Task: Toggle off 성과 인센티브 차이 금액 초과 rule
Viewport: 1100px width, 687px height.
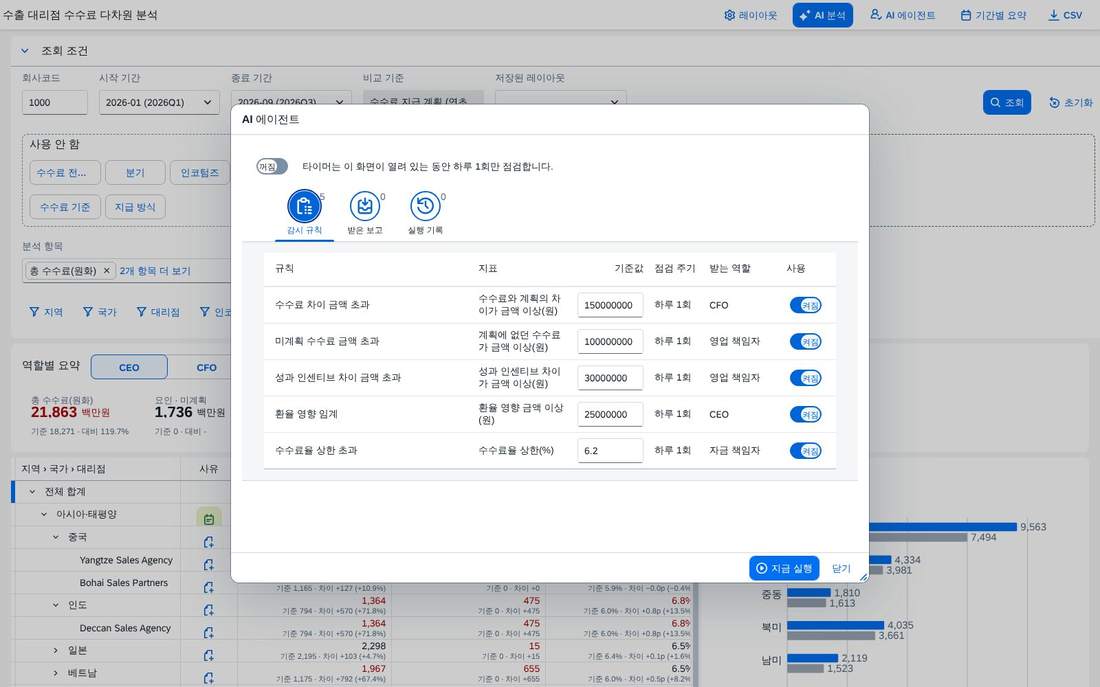Action: [x=805, y=378]
